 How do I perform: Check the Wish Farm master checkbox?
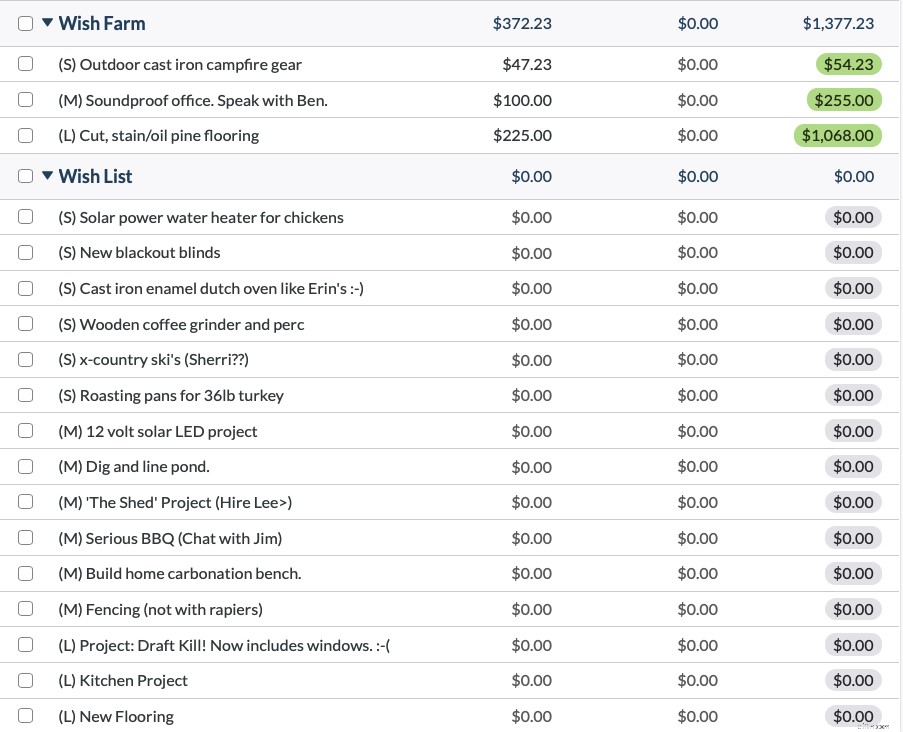pyautogui.click(x=25, y=22)
